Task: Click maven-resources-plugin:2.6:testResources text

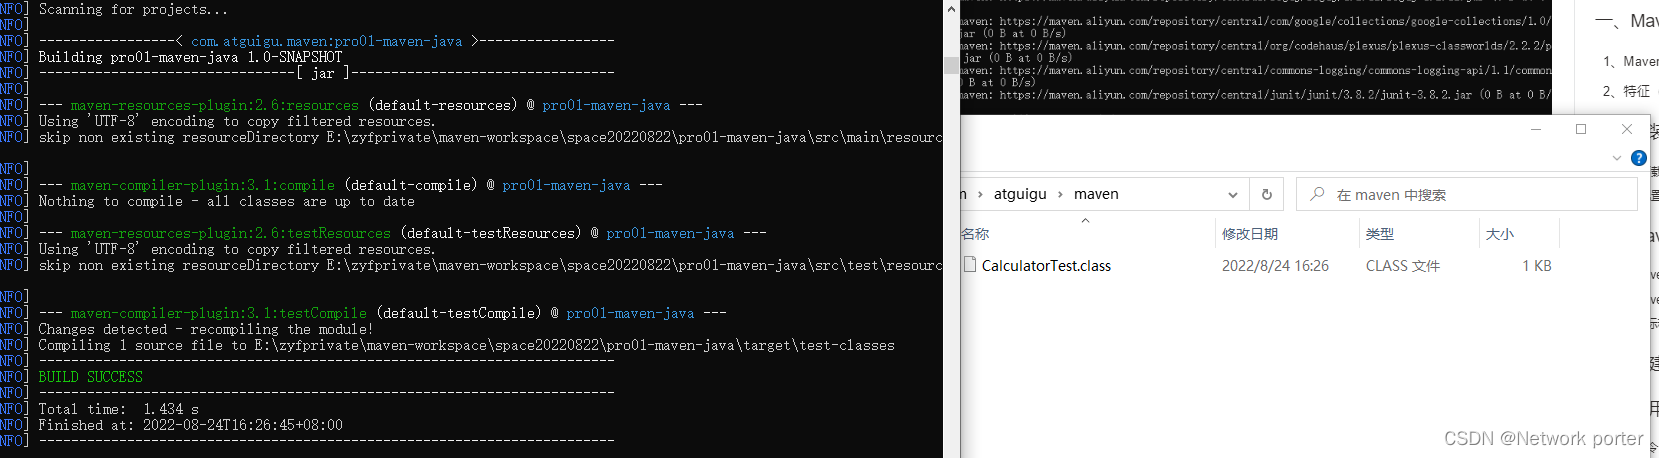Action: pyautogui.click(x=230, y=233)
